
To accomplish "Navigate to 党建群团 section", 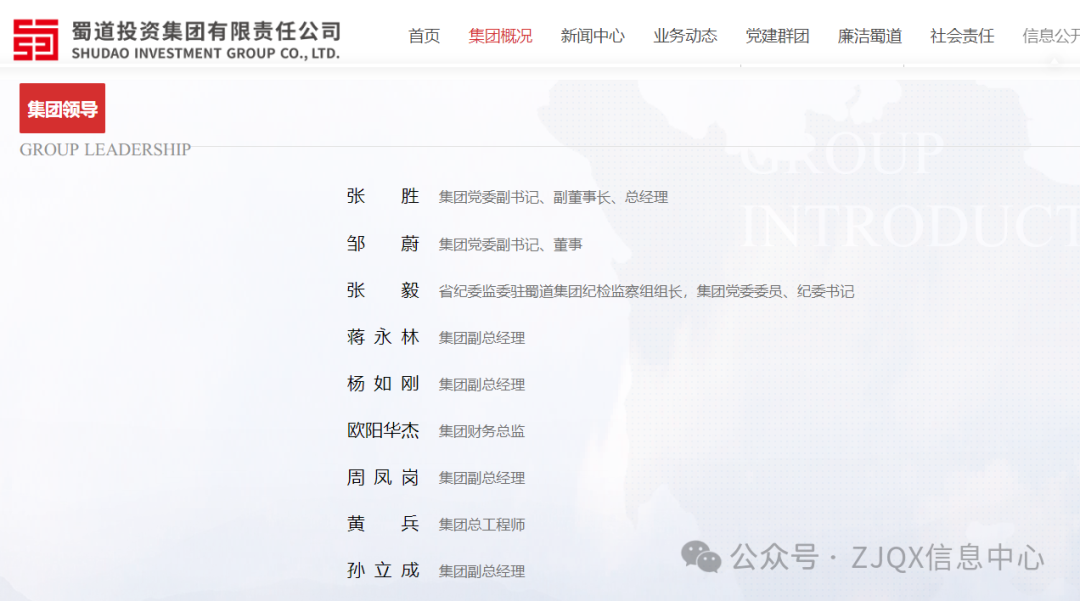I will [x=777, y=36].
